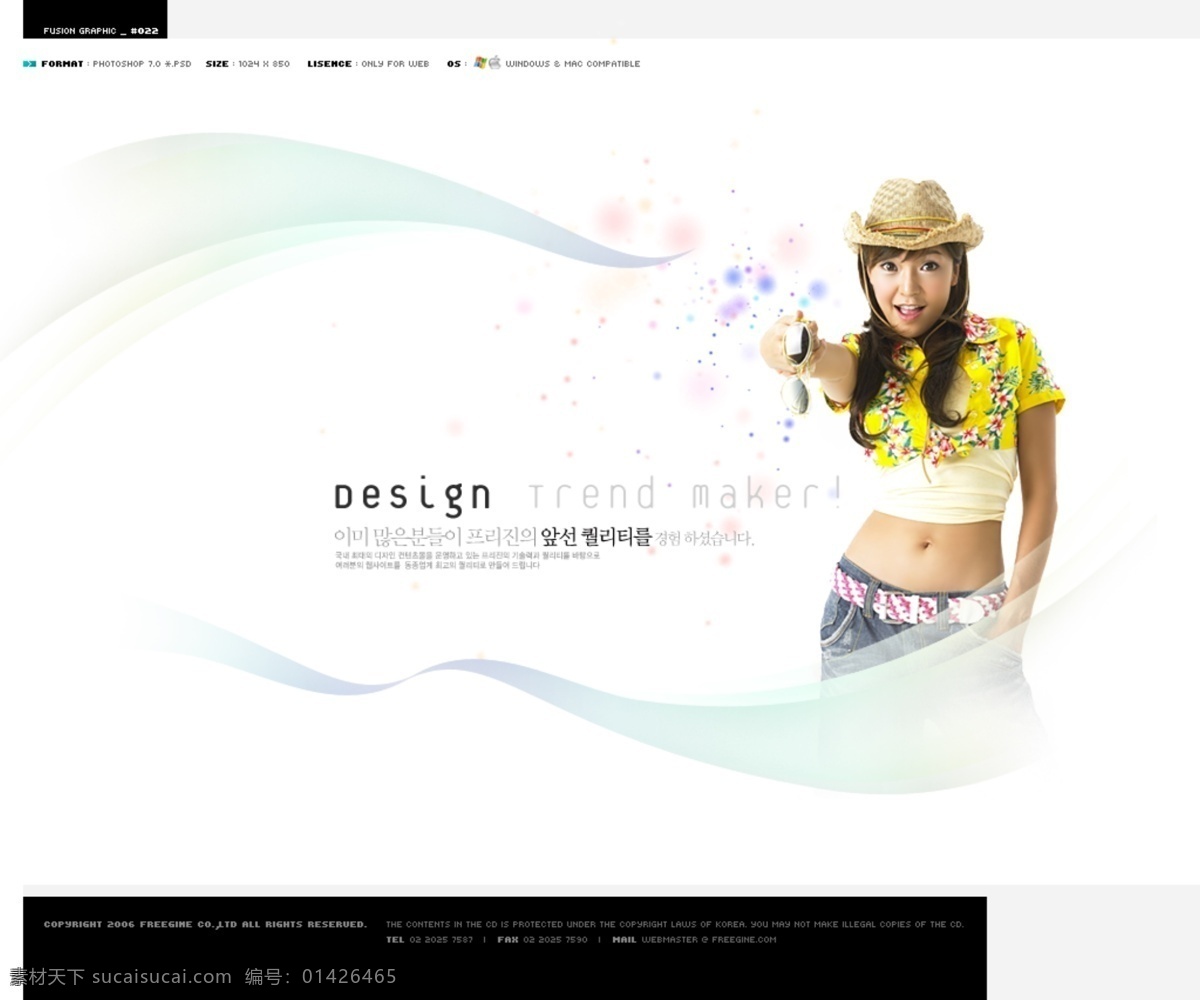This screenshot has height=1000, width=1200.
Task: Click the 'Trend maker!' heading text
Action: (686, 493)
